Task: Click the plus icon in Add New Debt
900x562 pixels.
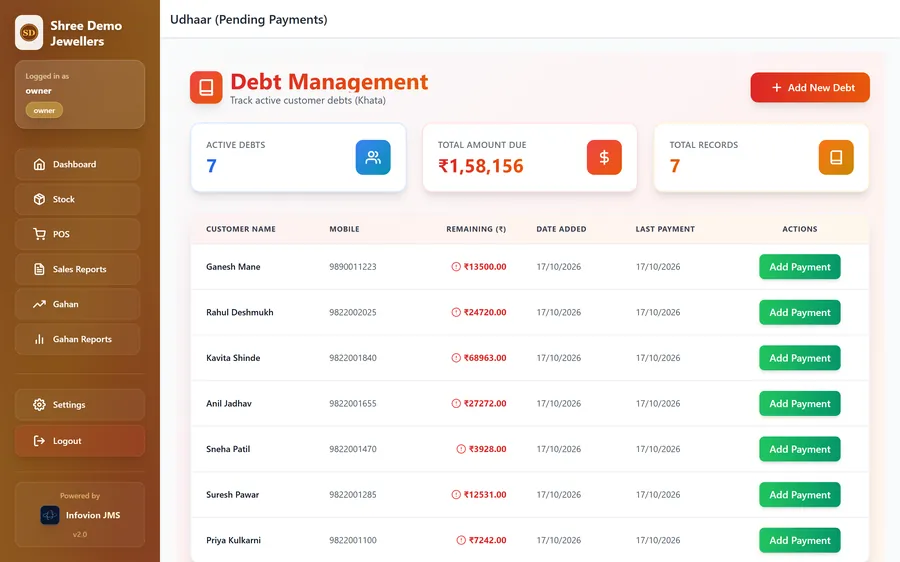Action: 777,87
